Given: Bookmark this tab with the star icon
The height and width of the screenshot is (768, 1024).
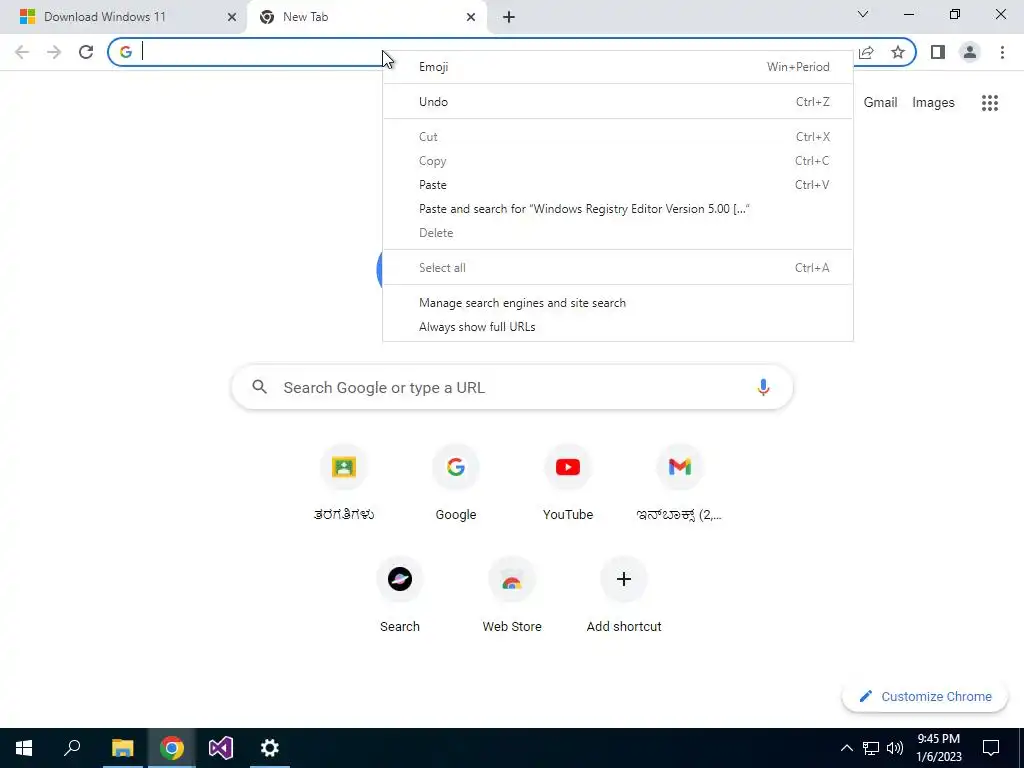Looking at the screenshot, I should 898,52.
